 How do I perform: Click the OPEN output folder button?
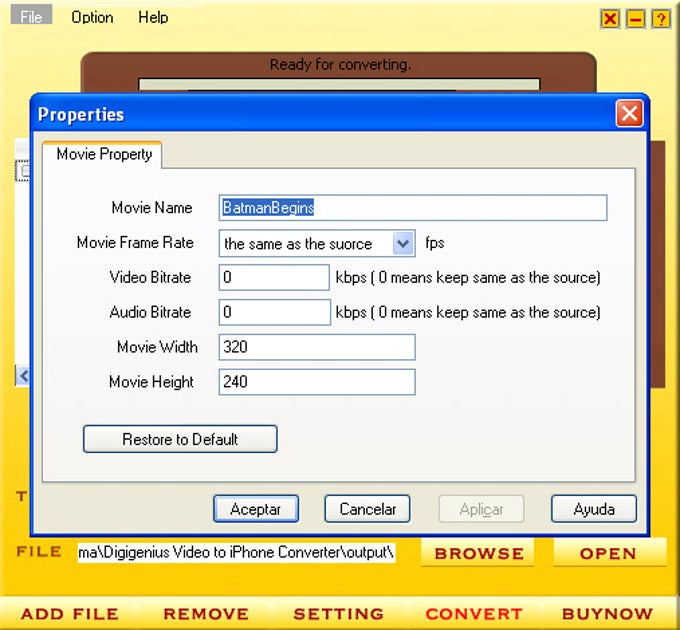609,553
